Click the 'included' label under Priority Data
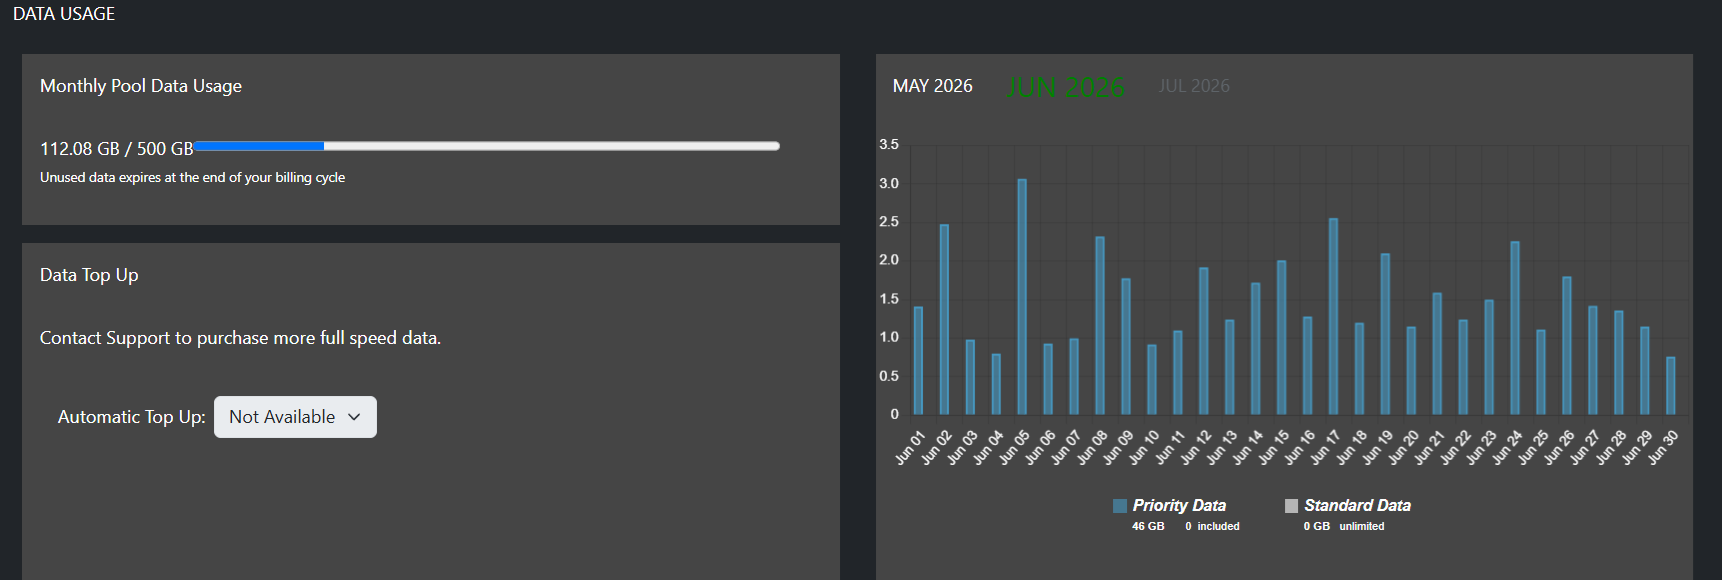 point(1218,526)
